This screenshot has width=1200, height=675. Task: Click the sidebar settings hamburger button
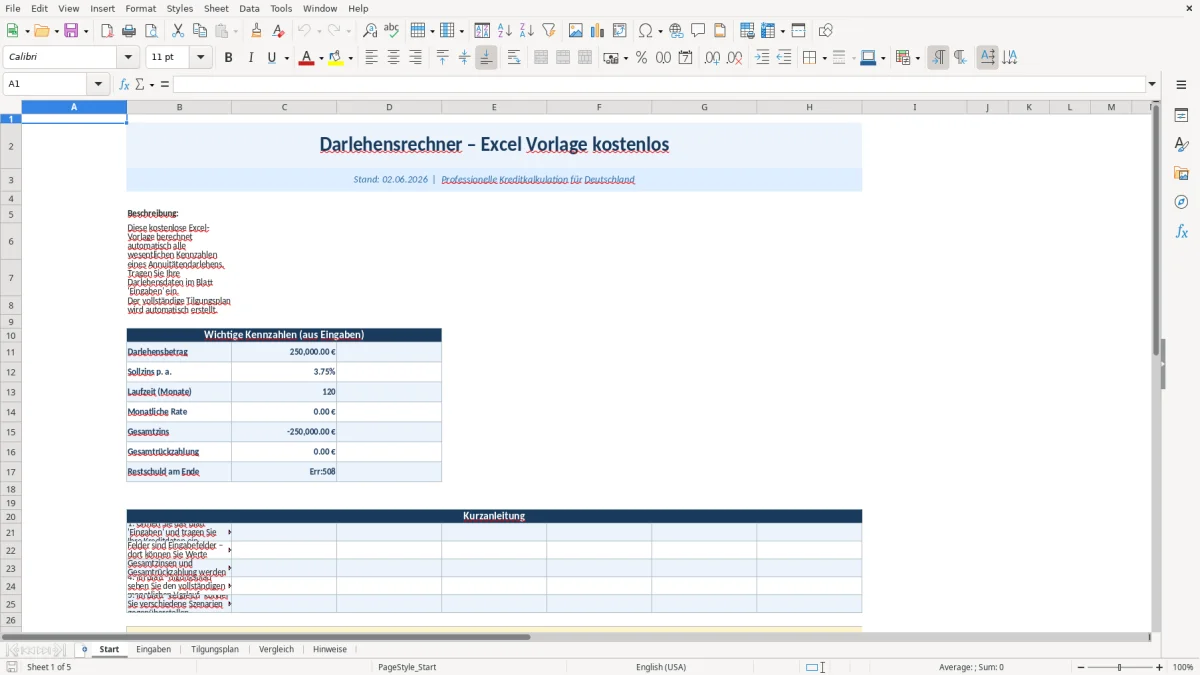click(x=1181, y=85)
